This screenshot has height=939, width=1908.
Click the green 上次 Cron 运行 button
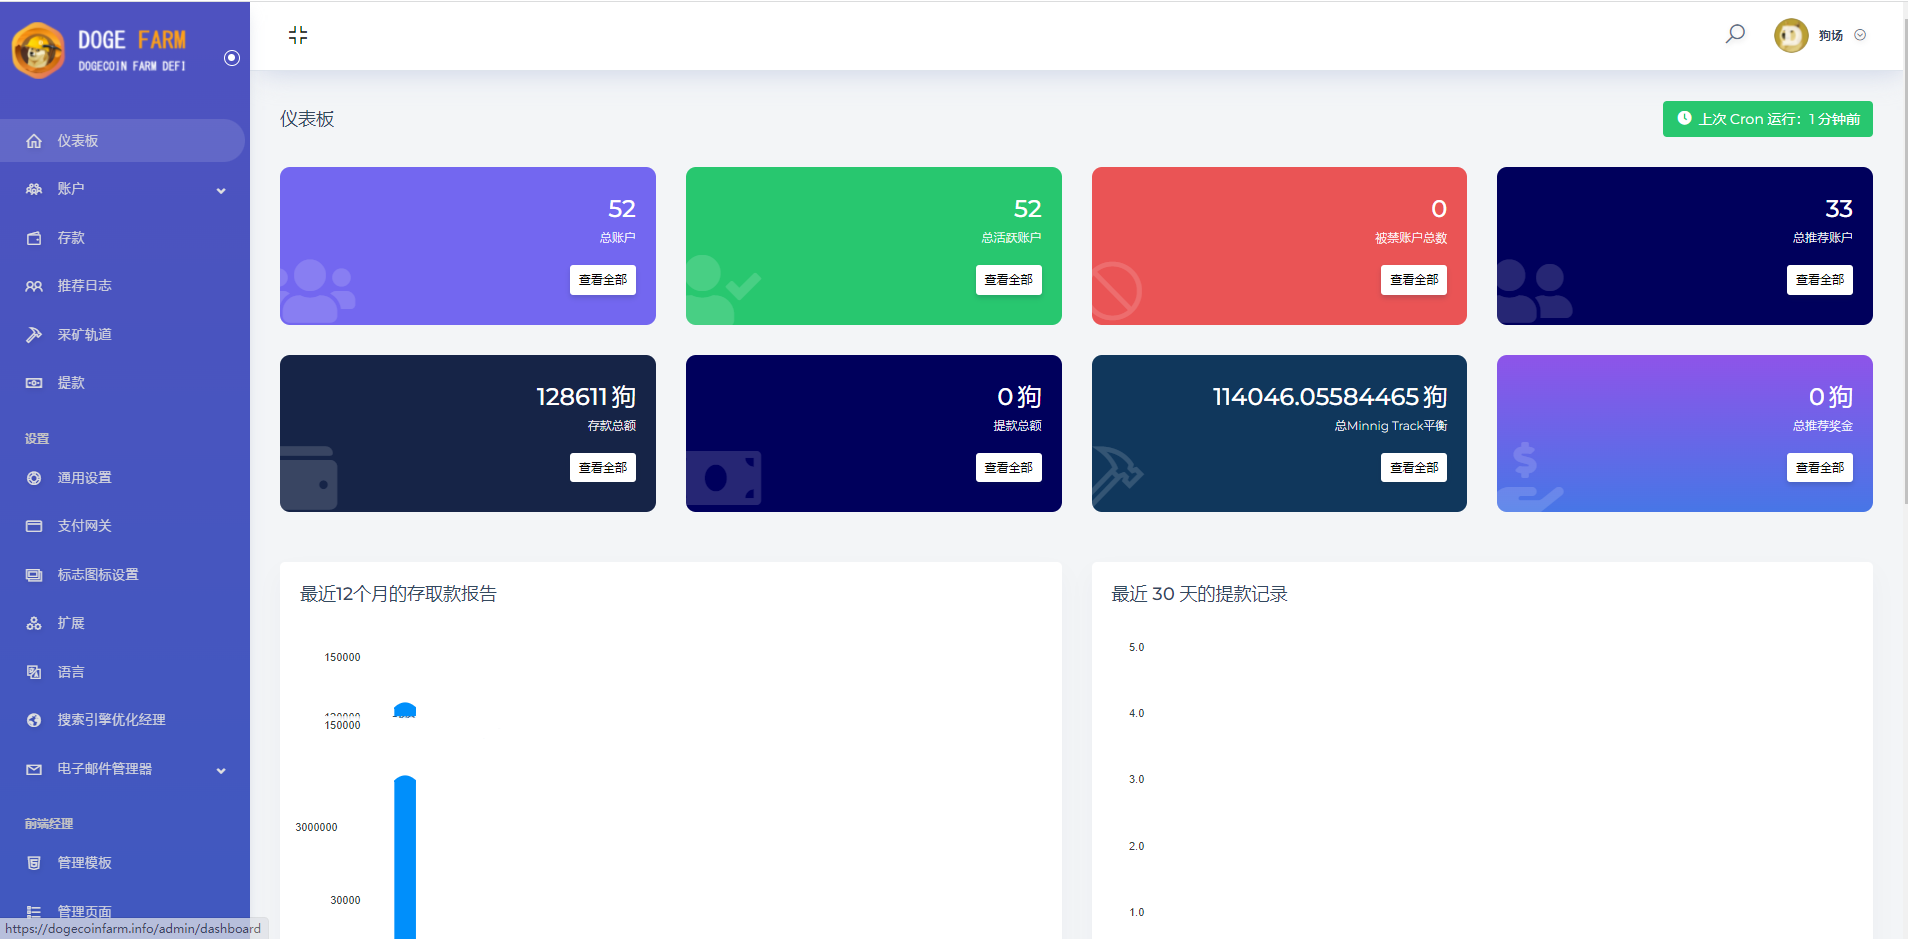1767,119
